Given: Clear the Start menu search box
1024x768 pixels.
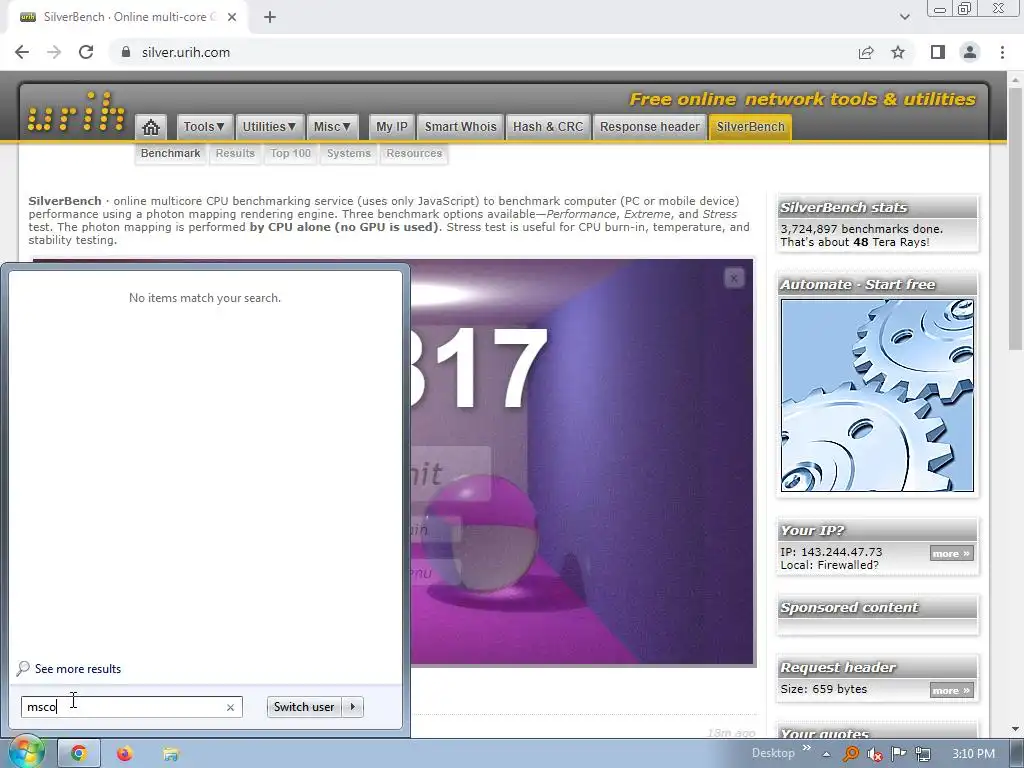Looking at the screenshot, I should point(231,707).
